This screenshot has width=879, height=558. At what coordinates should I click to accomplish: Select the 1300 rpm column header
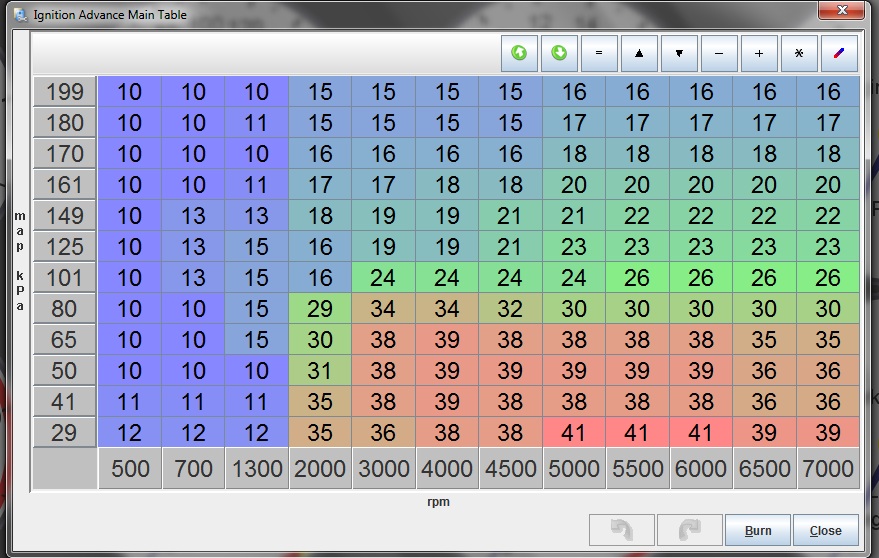(257, 468)
